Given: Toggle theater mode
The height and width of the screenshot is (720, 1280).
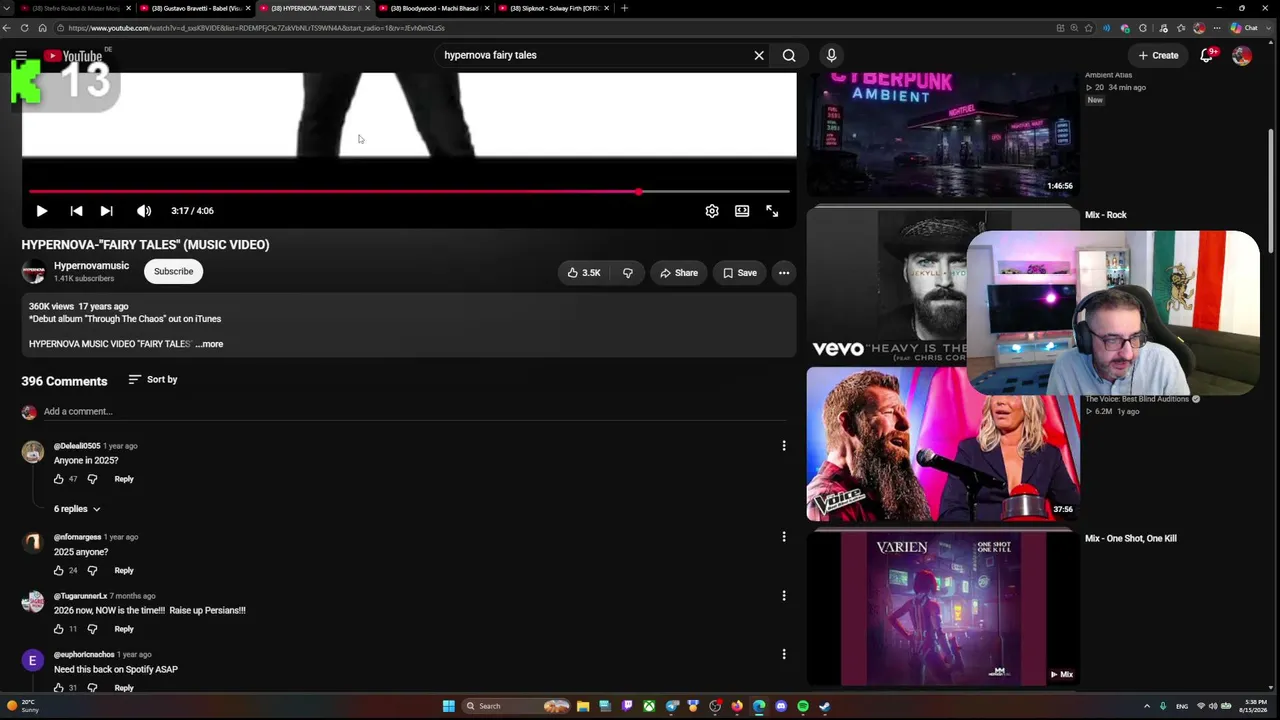Looking at the screenshot, I should [x=742, y=211].
